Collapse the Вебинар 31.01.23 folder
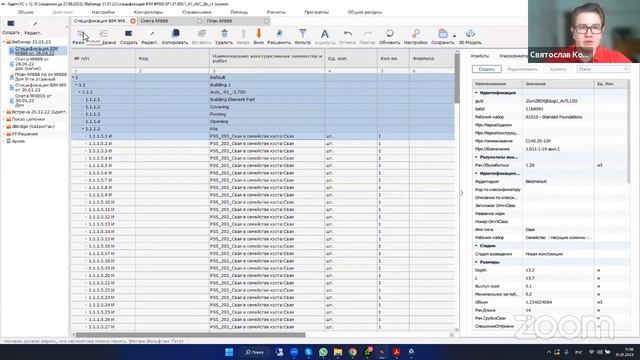The image size is (640, 360). [4, 42]
